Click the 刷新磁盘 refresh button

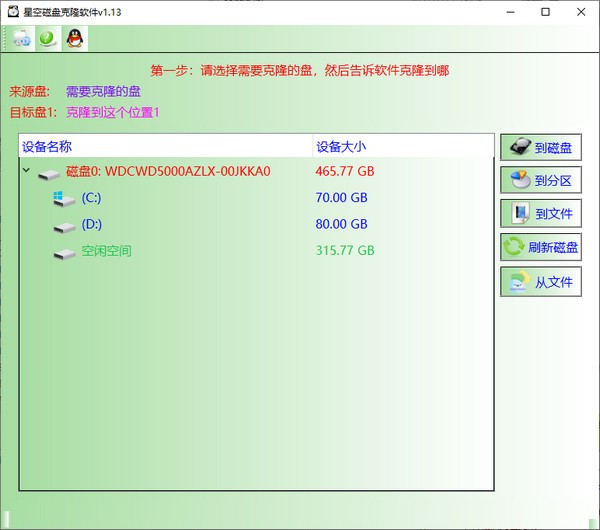coord(540,247)
